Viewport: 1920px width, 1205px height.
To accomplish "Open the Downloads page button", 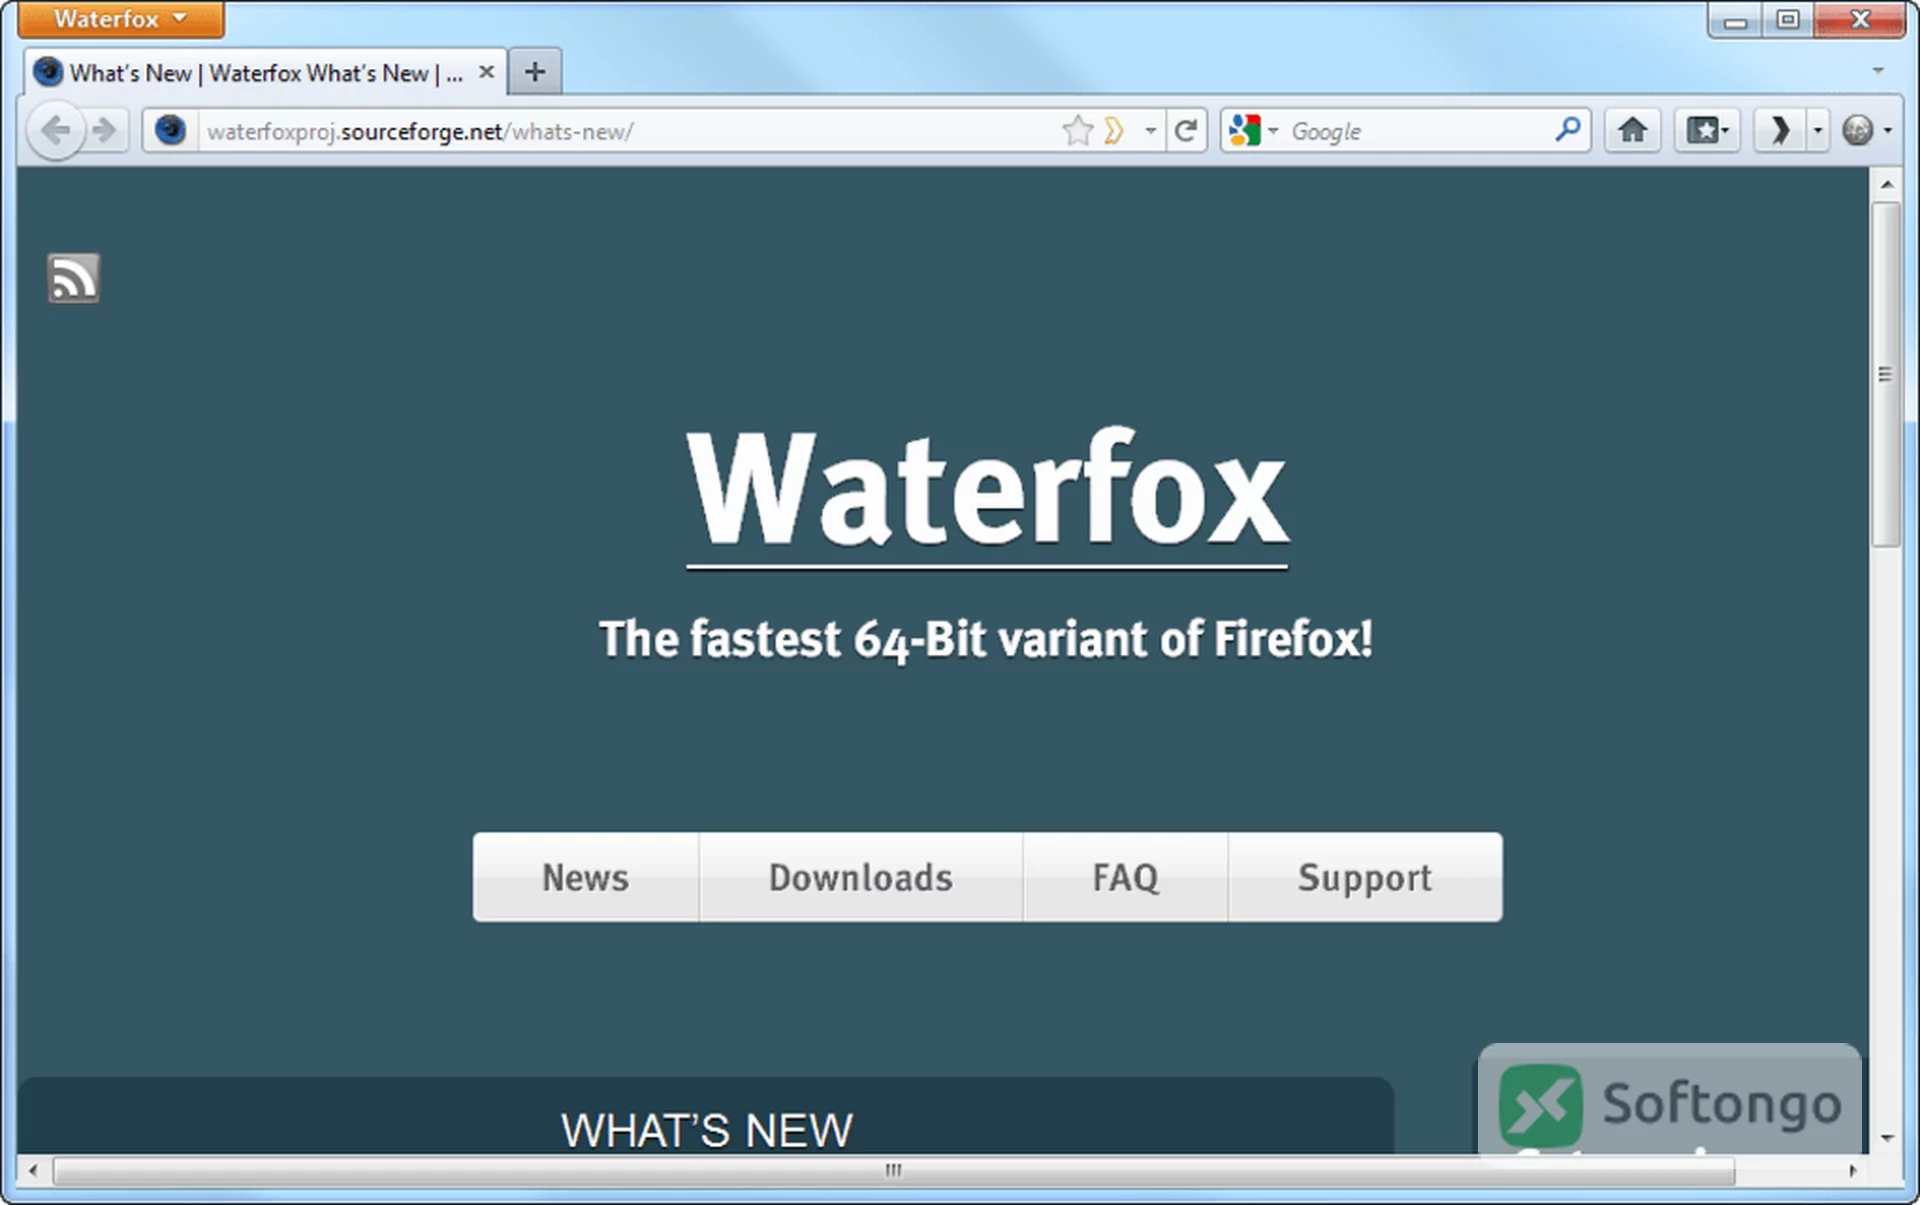I will click(861, 877).
